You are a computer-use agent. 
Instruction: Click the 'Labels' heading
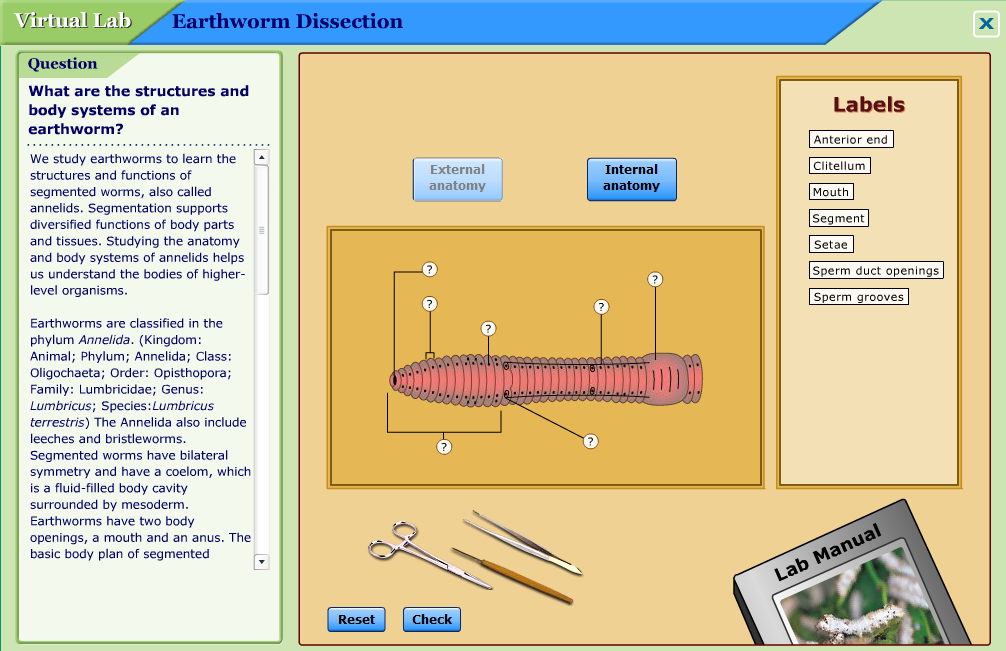(x=869, y=105)
